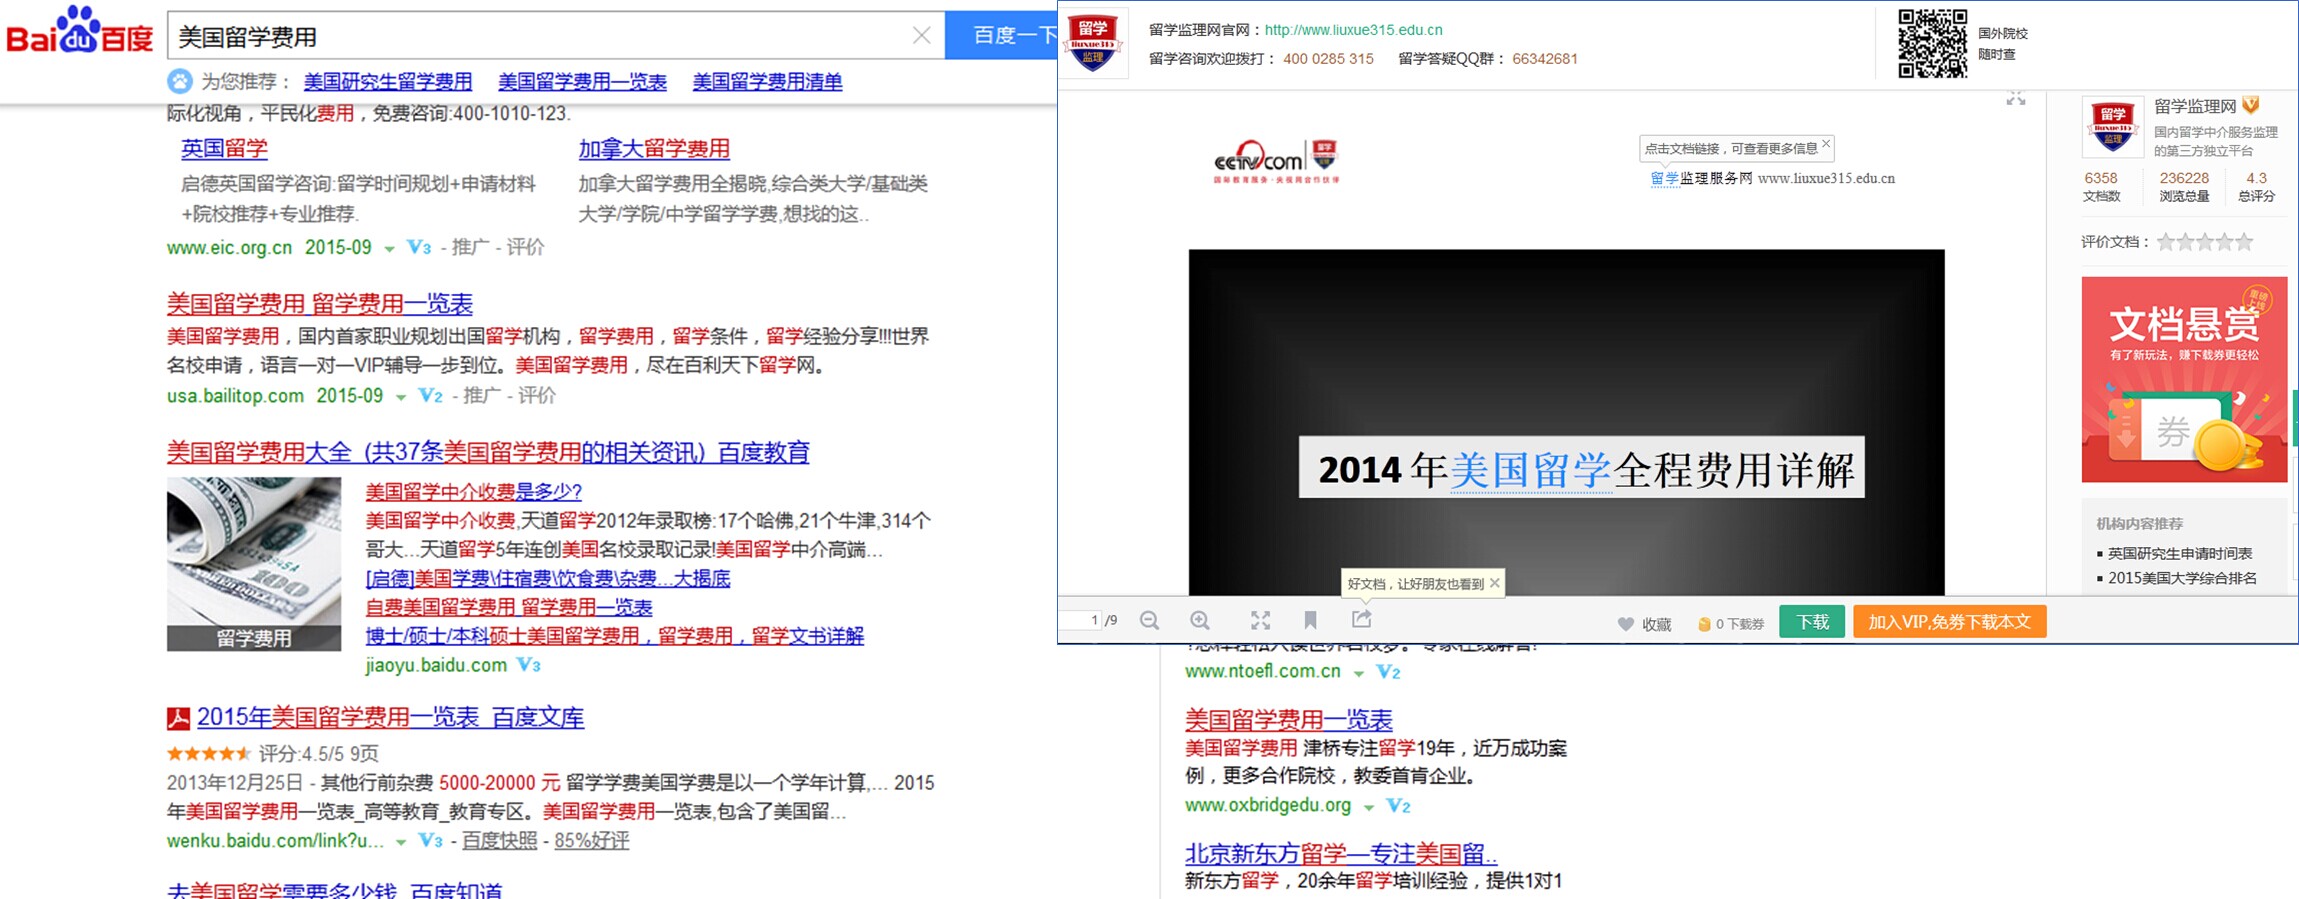Click the expand arrows above the document
The height and width of the screenshot is (899, 2299).
(x=2015, y=98)
